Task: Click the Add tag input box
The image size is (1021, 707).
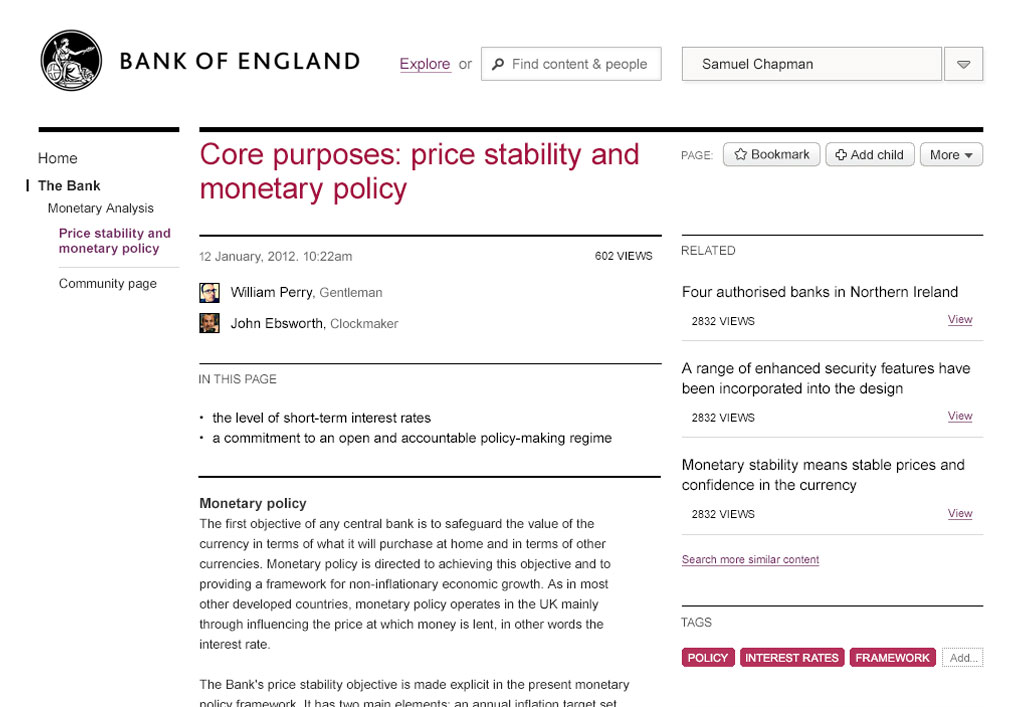Action: (962, 658)
